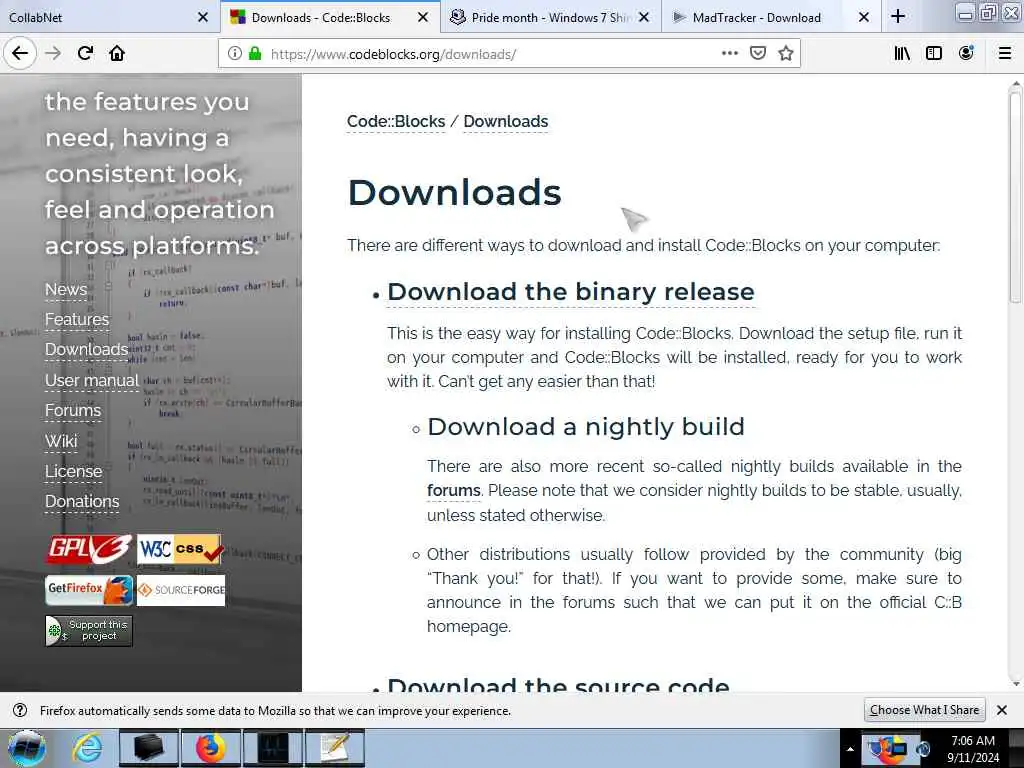Click the green padlock security icon
Screen dimensions: 1024x768
pyautogui.click(x=255, y=53)
